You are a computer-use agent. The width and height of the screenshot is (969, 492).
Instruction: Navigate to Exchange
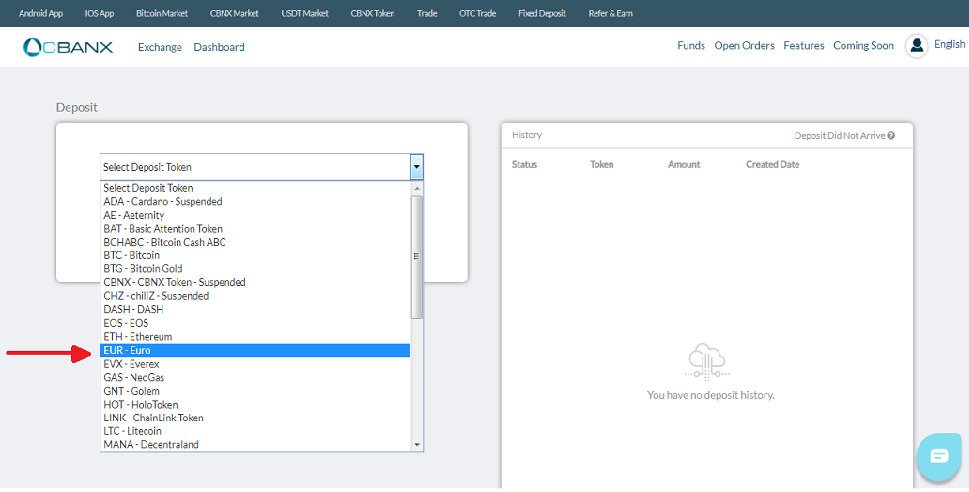[x=160, y=47]
